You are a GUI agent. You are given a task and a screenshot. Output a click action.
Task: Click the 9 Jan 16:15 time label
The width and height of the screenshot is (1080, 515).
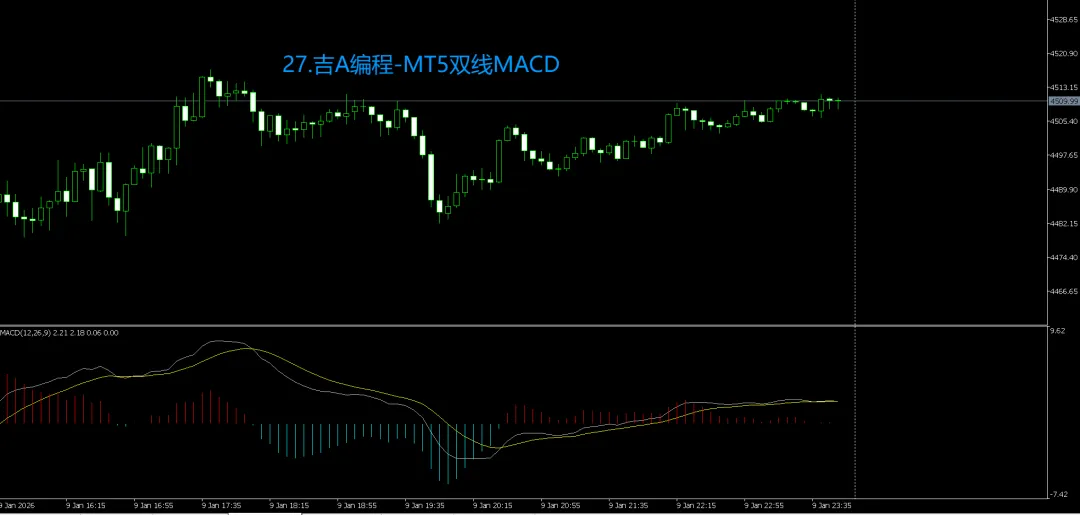(85, 505)
